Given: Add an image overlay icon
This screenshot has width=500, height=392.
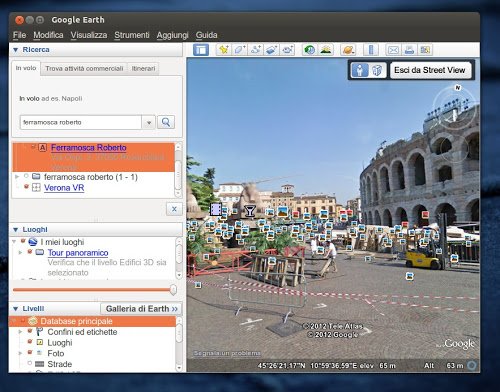Looking at the screenshot, I should [x=271, y=50].
